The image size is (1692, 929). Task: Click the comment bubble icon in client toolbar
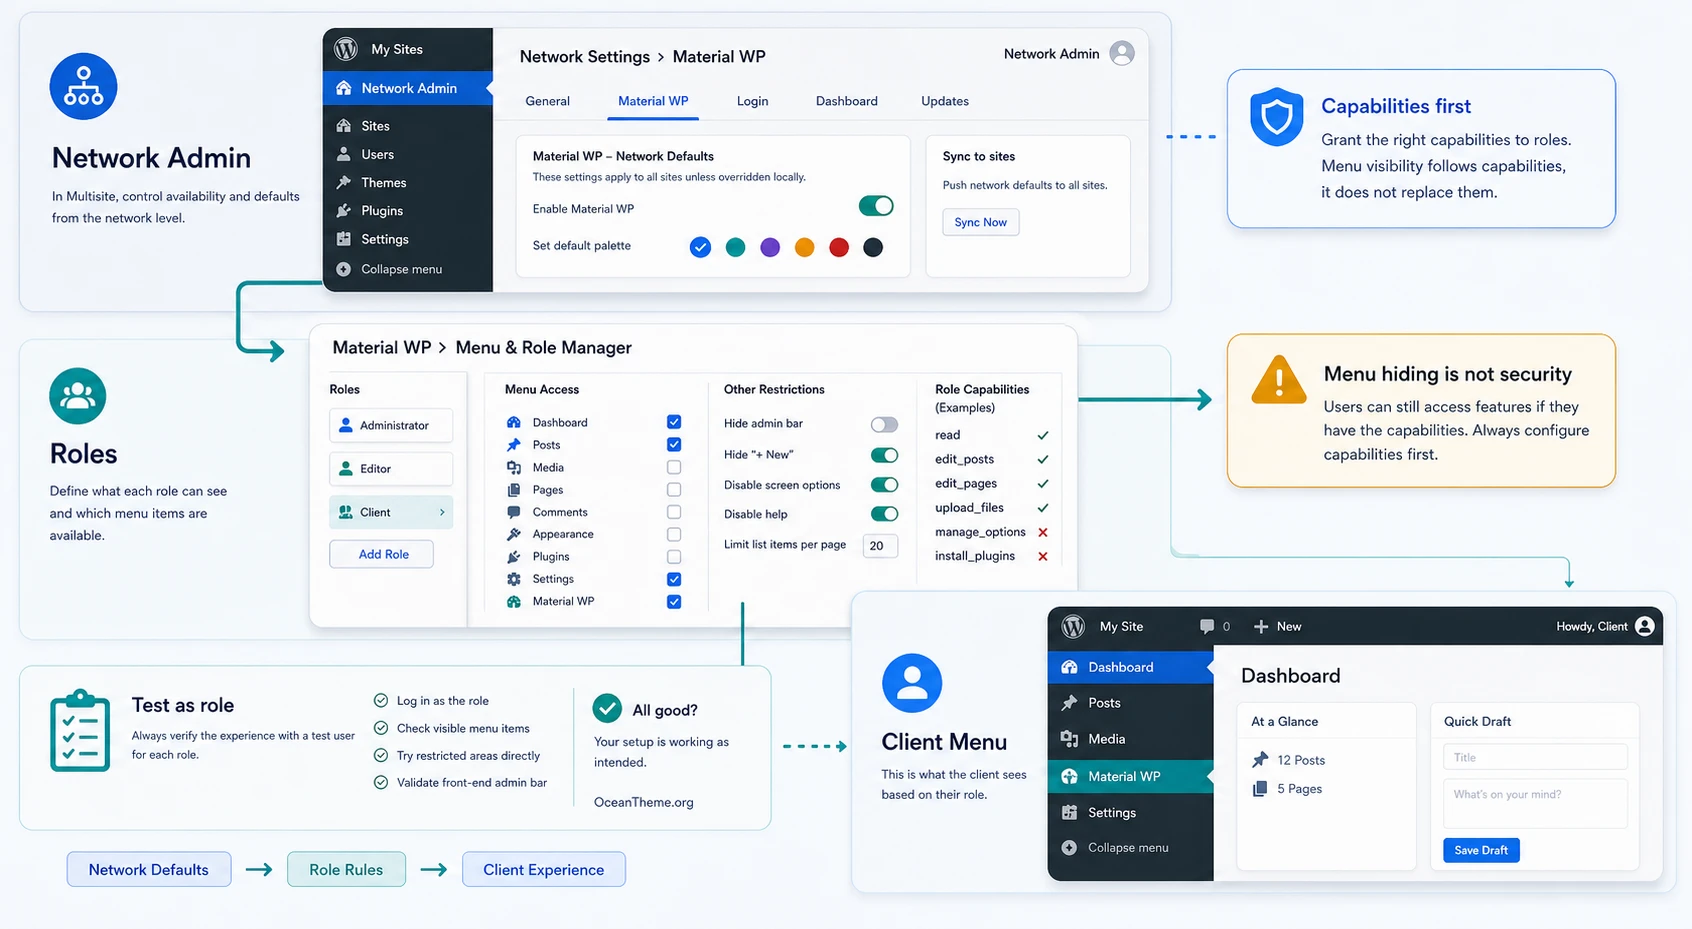point(1207,626)
